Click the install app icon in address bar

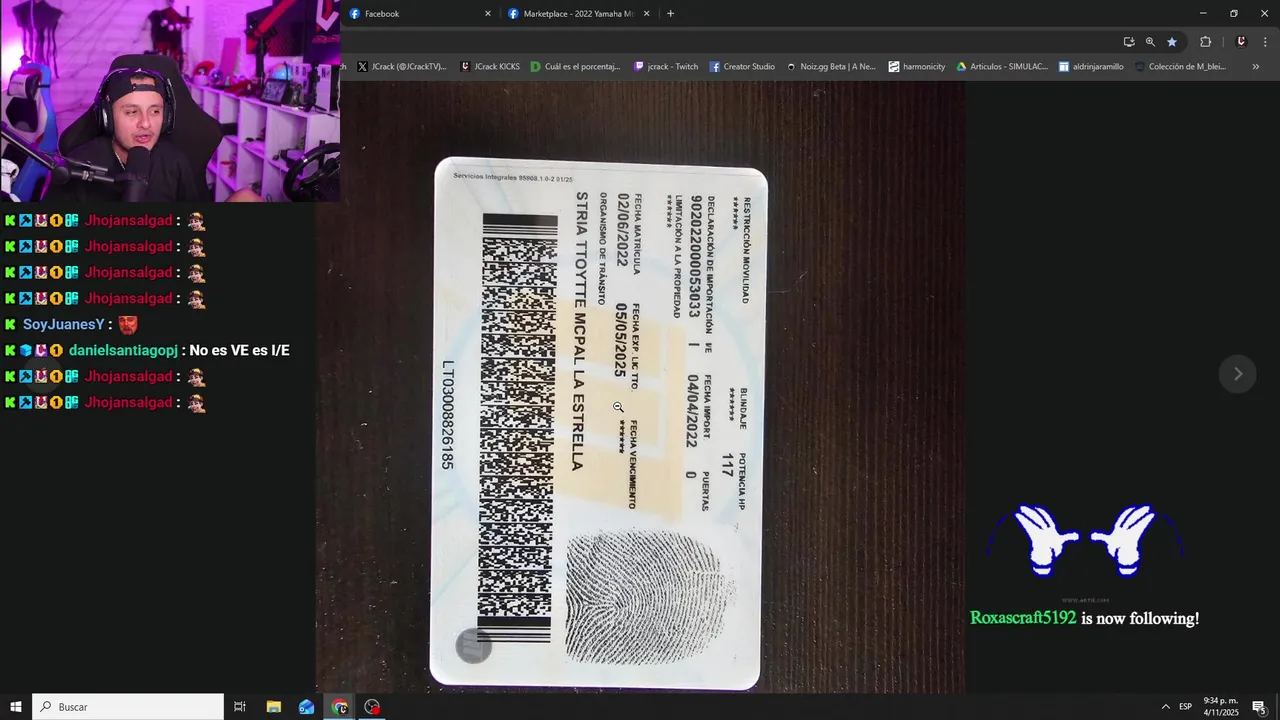[x=1129, y=42]
